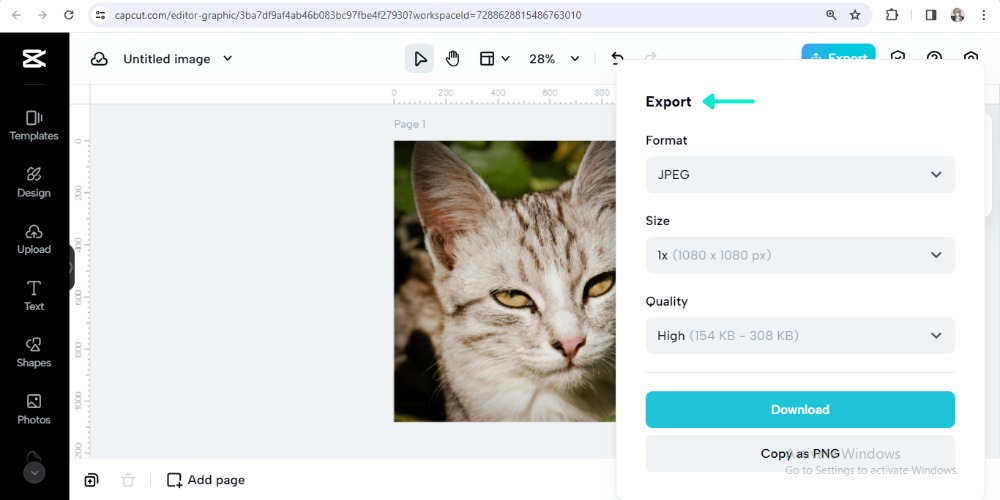Open the help question mark icon

click(x=934, y=57)
